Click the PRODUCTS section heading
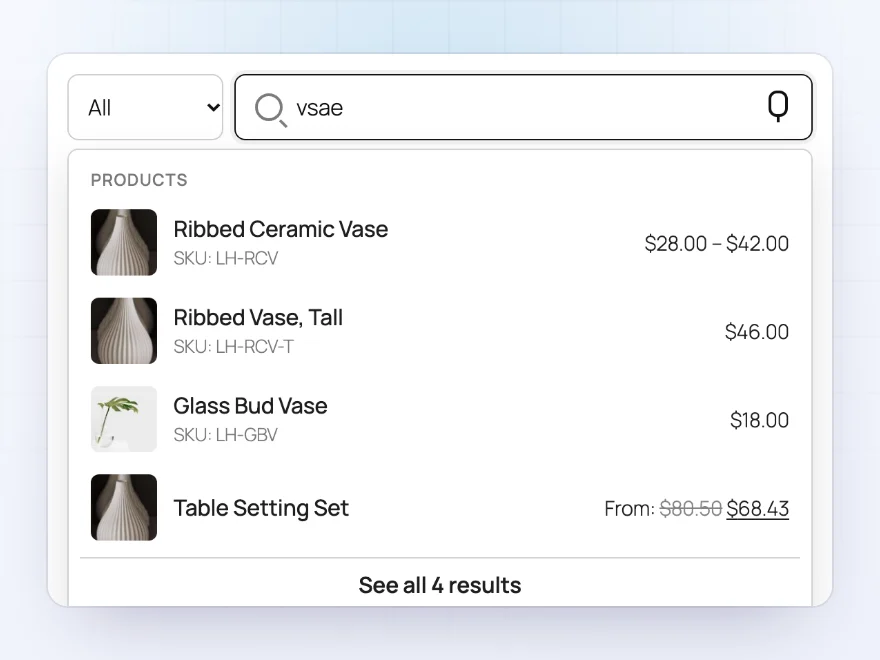The height and width of the screenshot is (660, 880). pyautogui.click(x=139, y=180)
